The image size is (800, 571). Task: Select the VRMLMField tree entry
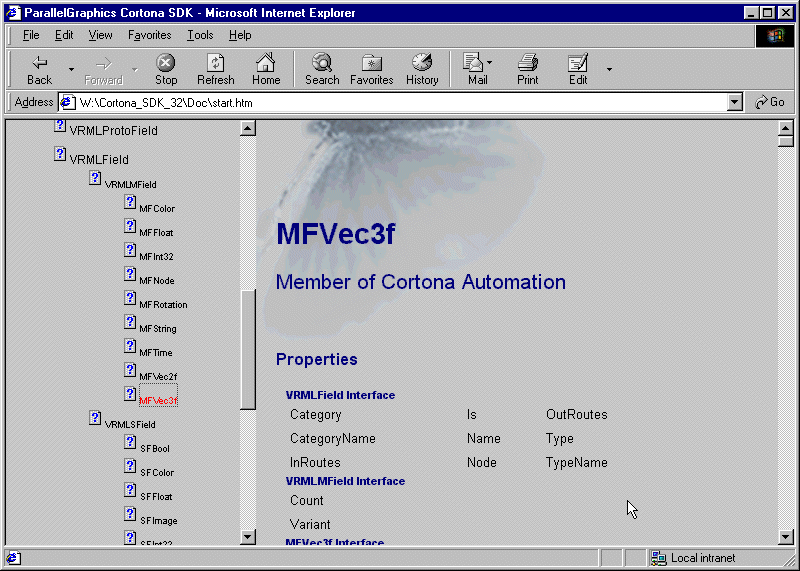tap(131, 185)
